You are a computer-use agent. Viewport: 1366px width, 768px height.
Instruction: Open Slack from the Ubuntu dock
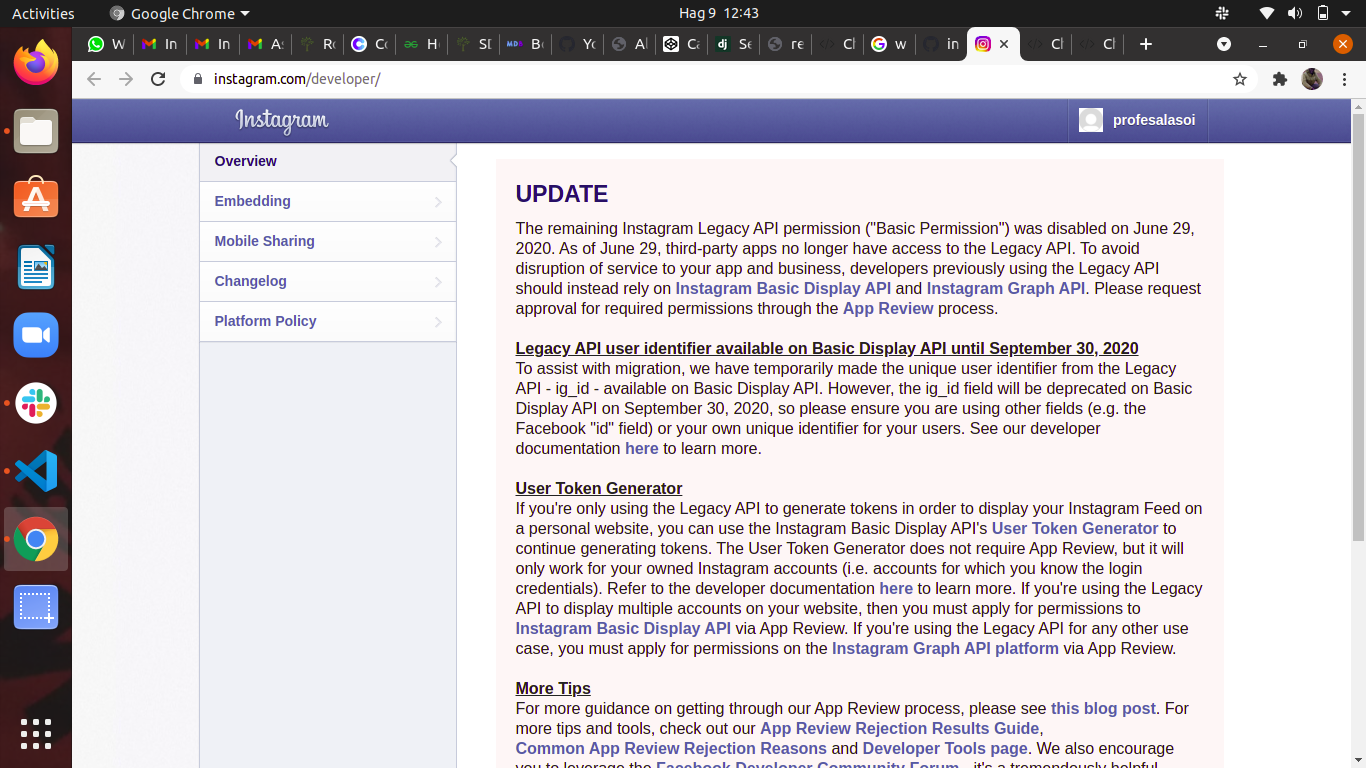point(36,403)
